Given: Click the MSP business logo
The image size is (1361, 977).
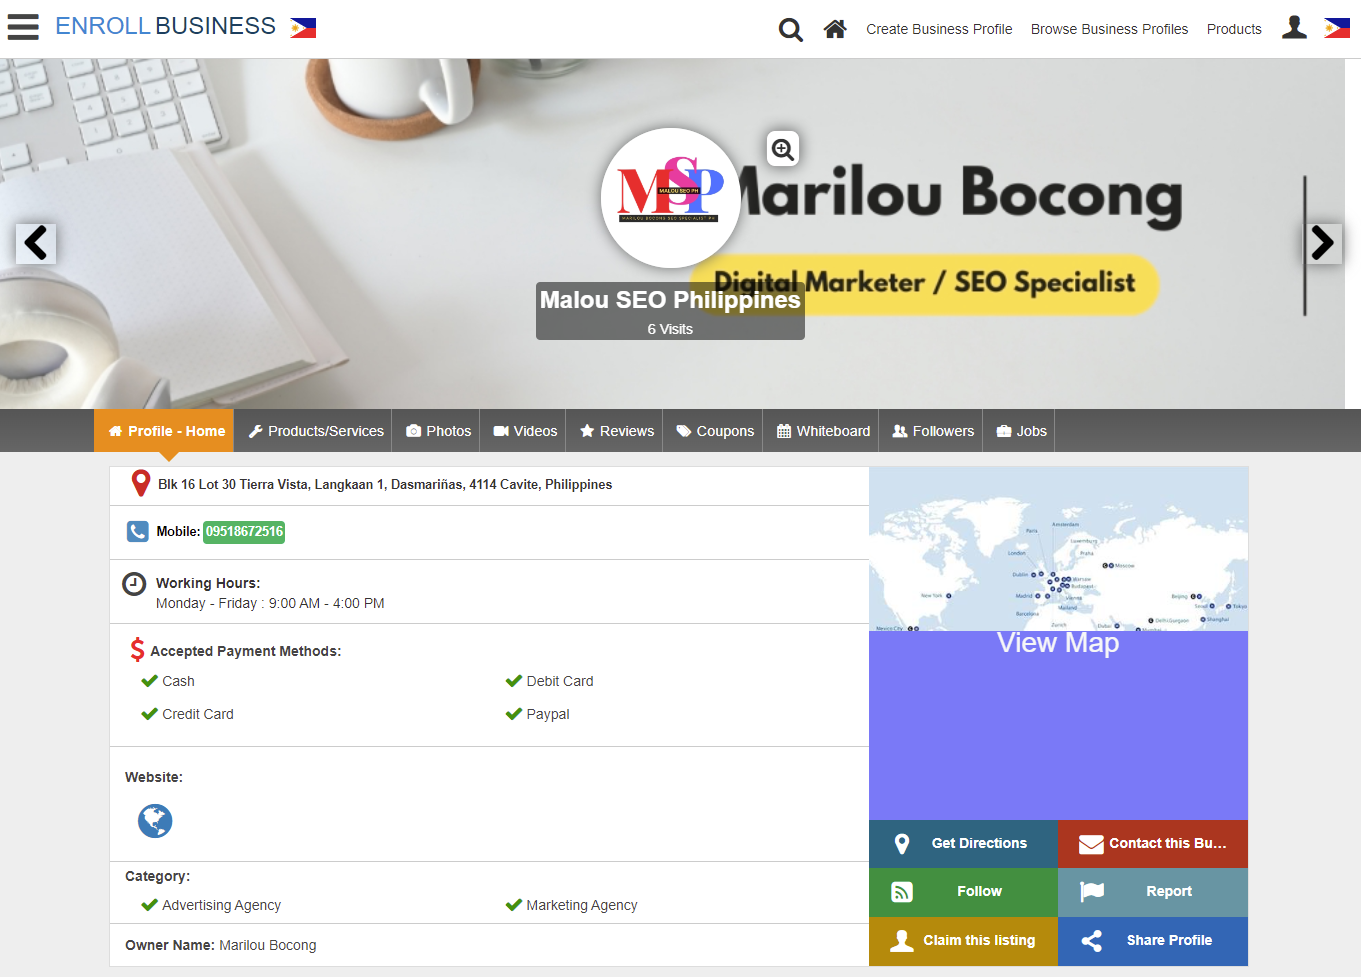Looking at the screenshot, I should point(671,198).
